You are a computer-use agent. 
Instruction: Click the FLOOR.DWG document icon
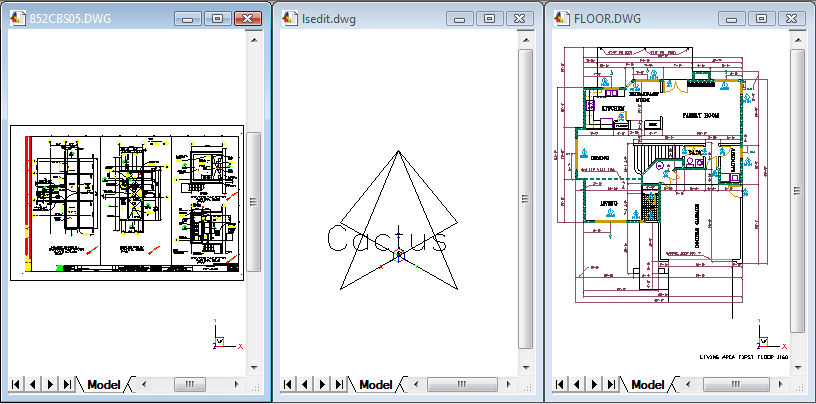pos(561,18)
